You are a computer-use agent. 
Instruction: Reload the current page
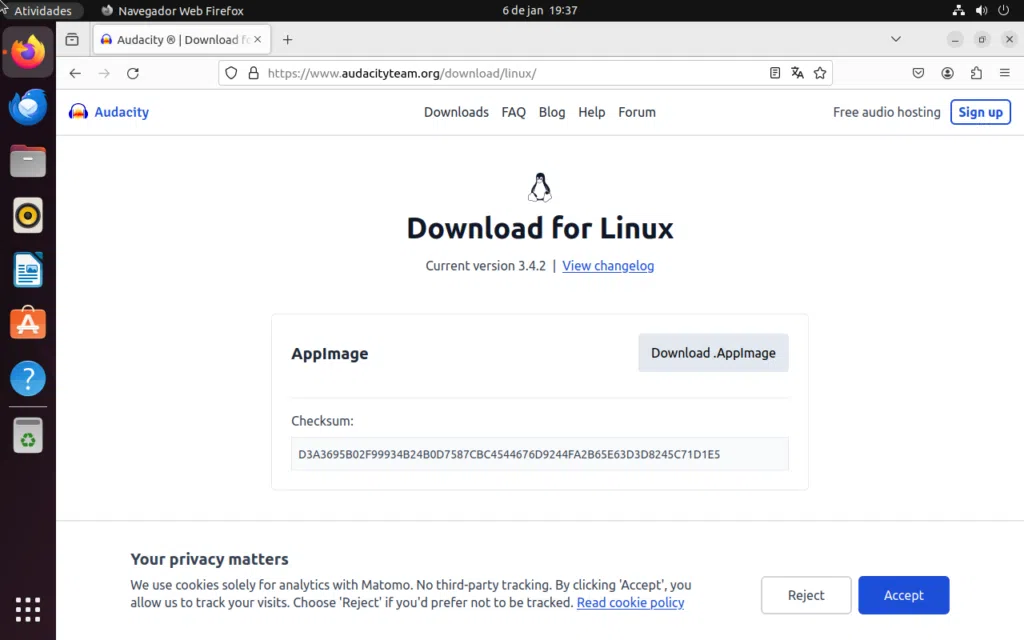[x=133, y=72]
